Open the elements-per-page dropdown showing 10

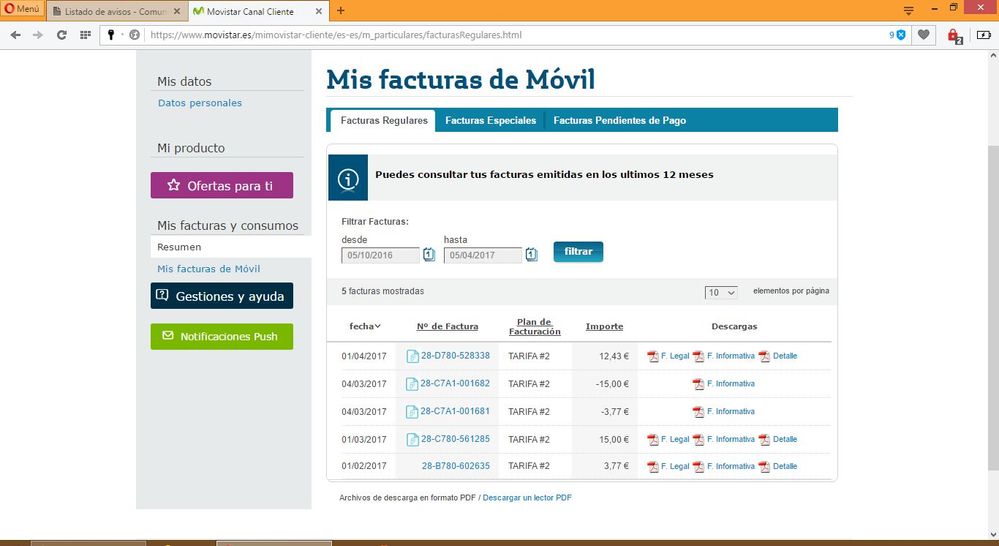tap(720, 292)
